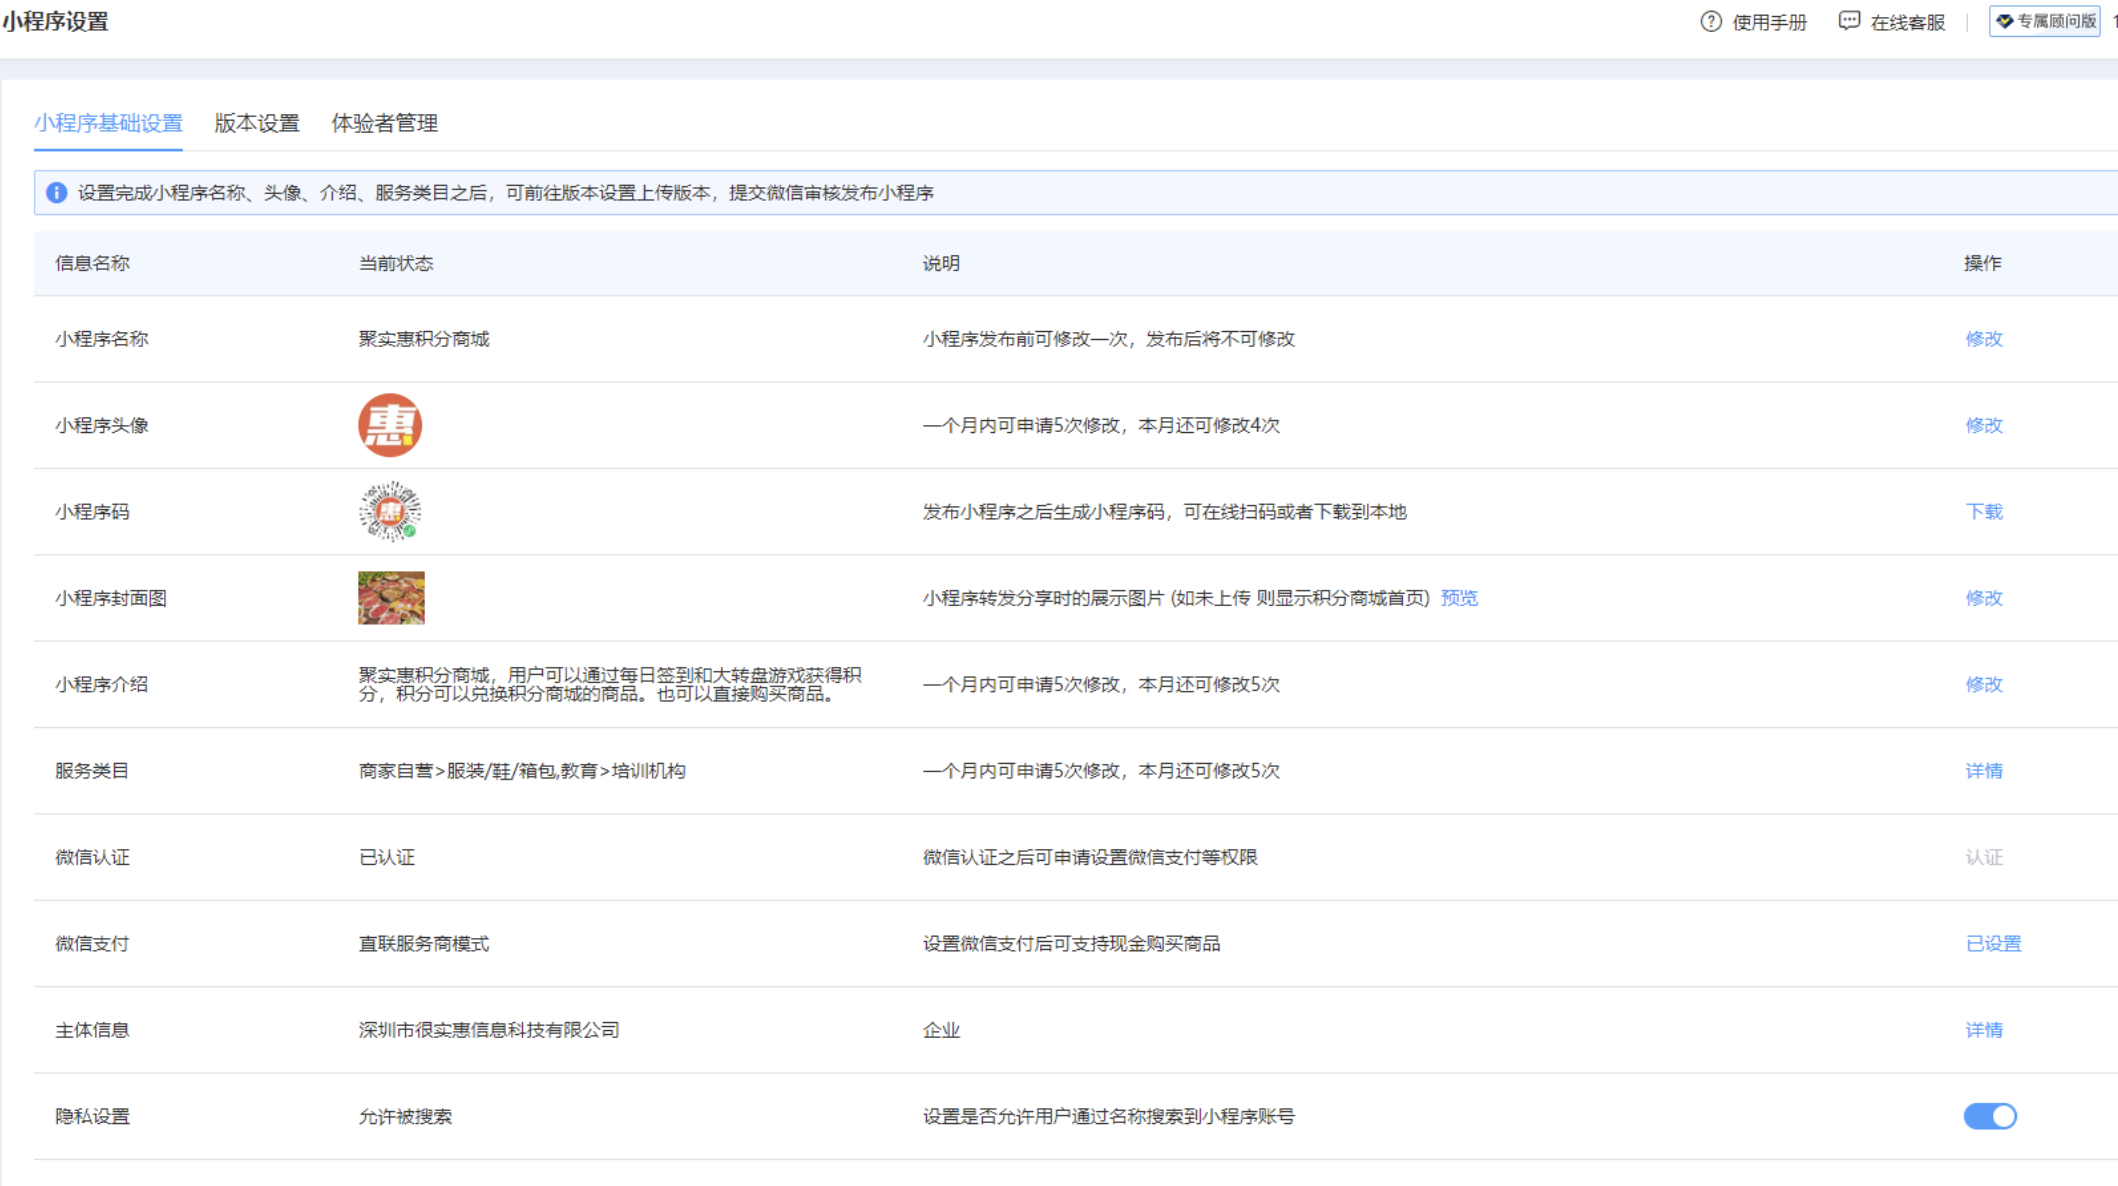
Task: Click 修改 for 小程序头像 row
Action: [x=1983, y=425]
